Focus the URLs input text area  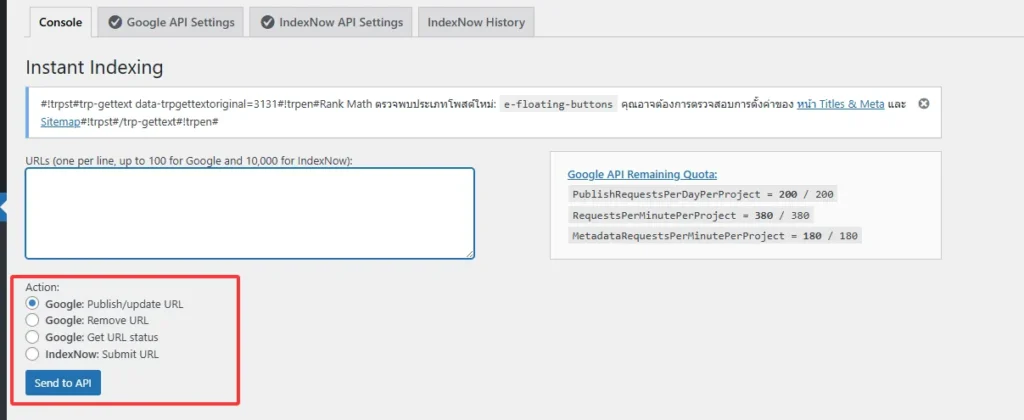coord(250,213)
